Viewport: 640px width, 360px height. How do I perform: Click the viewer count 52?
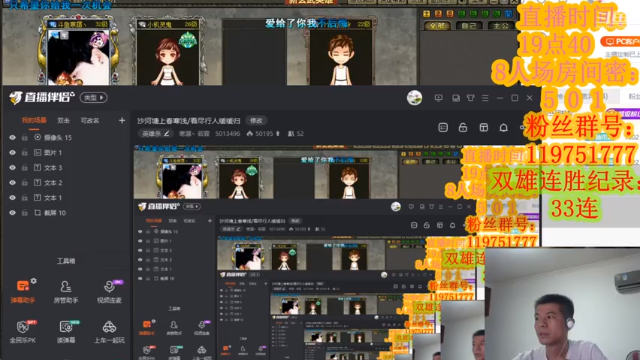click(300, 133)
